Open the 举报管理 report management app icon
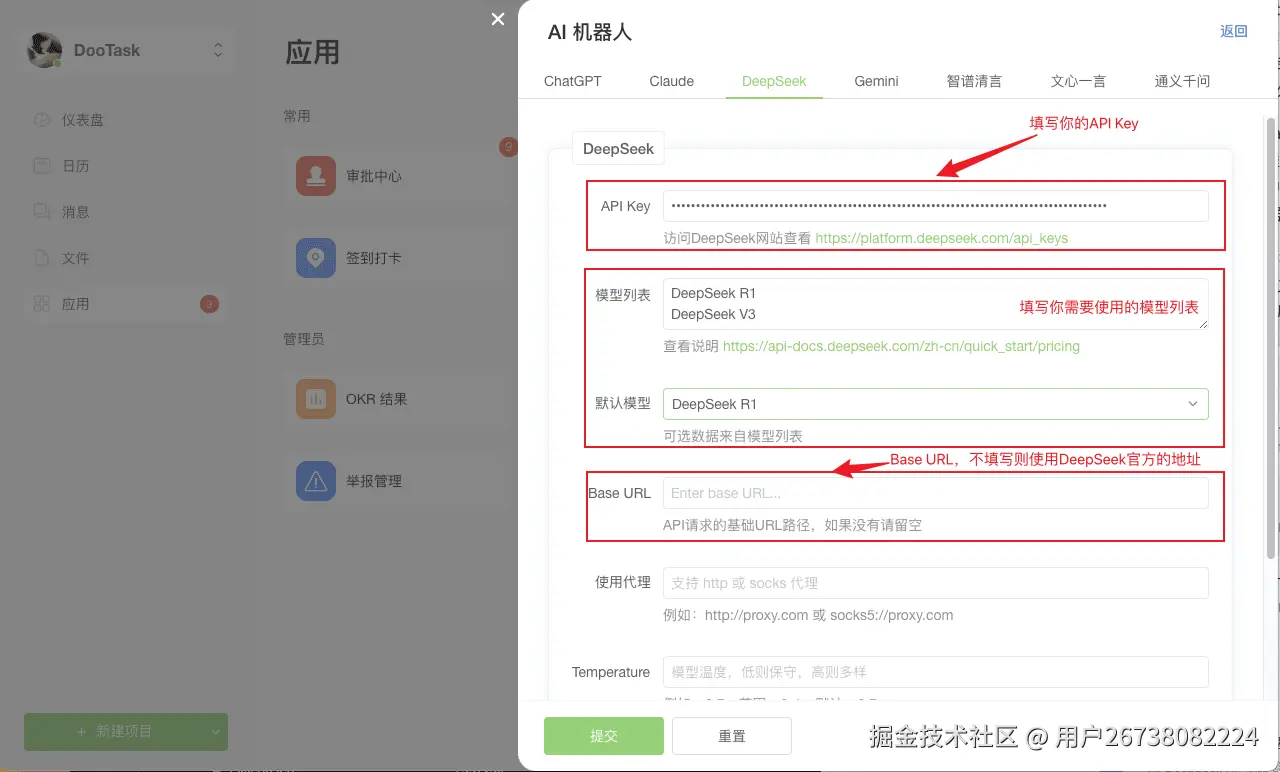 point(316,481)
